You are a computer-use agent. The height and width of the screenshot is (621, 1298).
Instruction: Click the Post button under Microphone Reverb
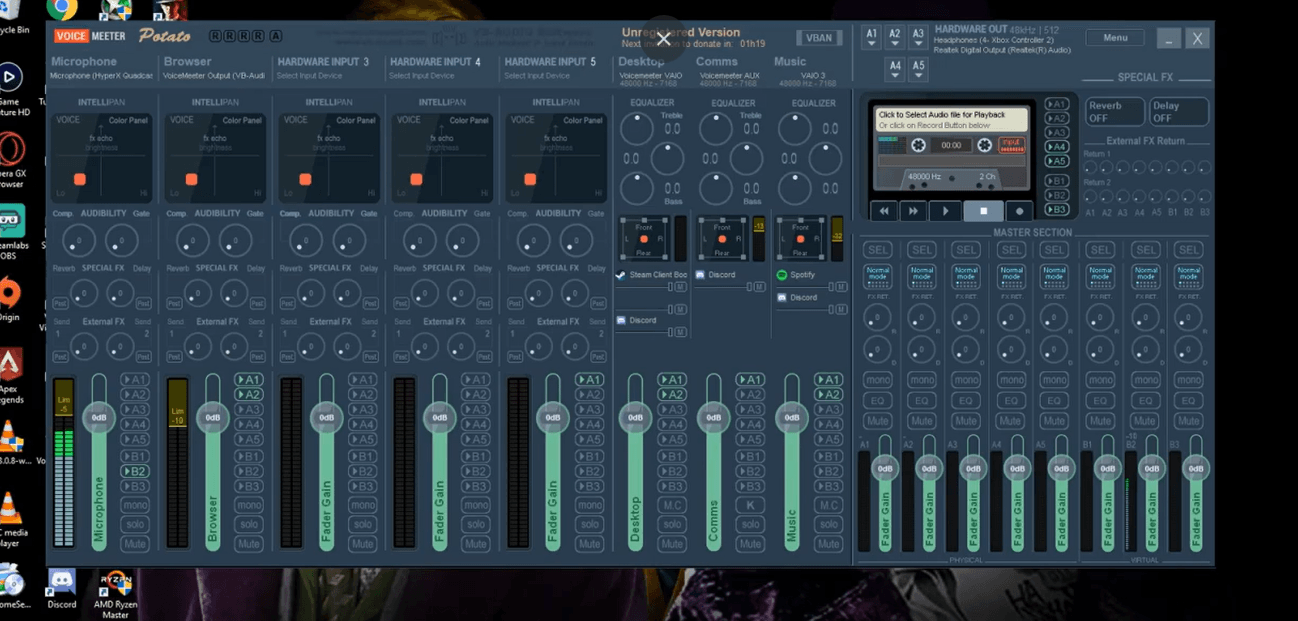coord(61,303)
